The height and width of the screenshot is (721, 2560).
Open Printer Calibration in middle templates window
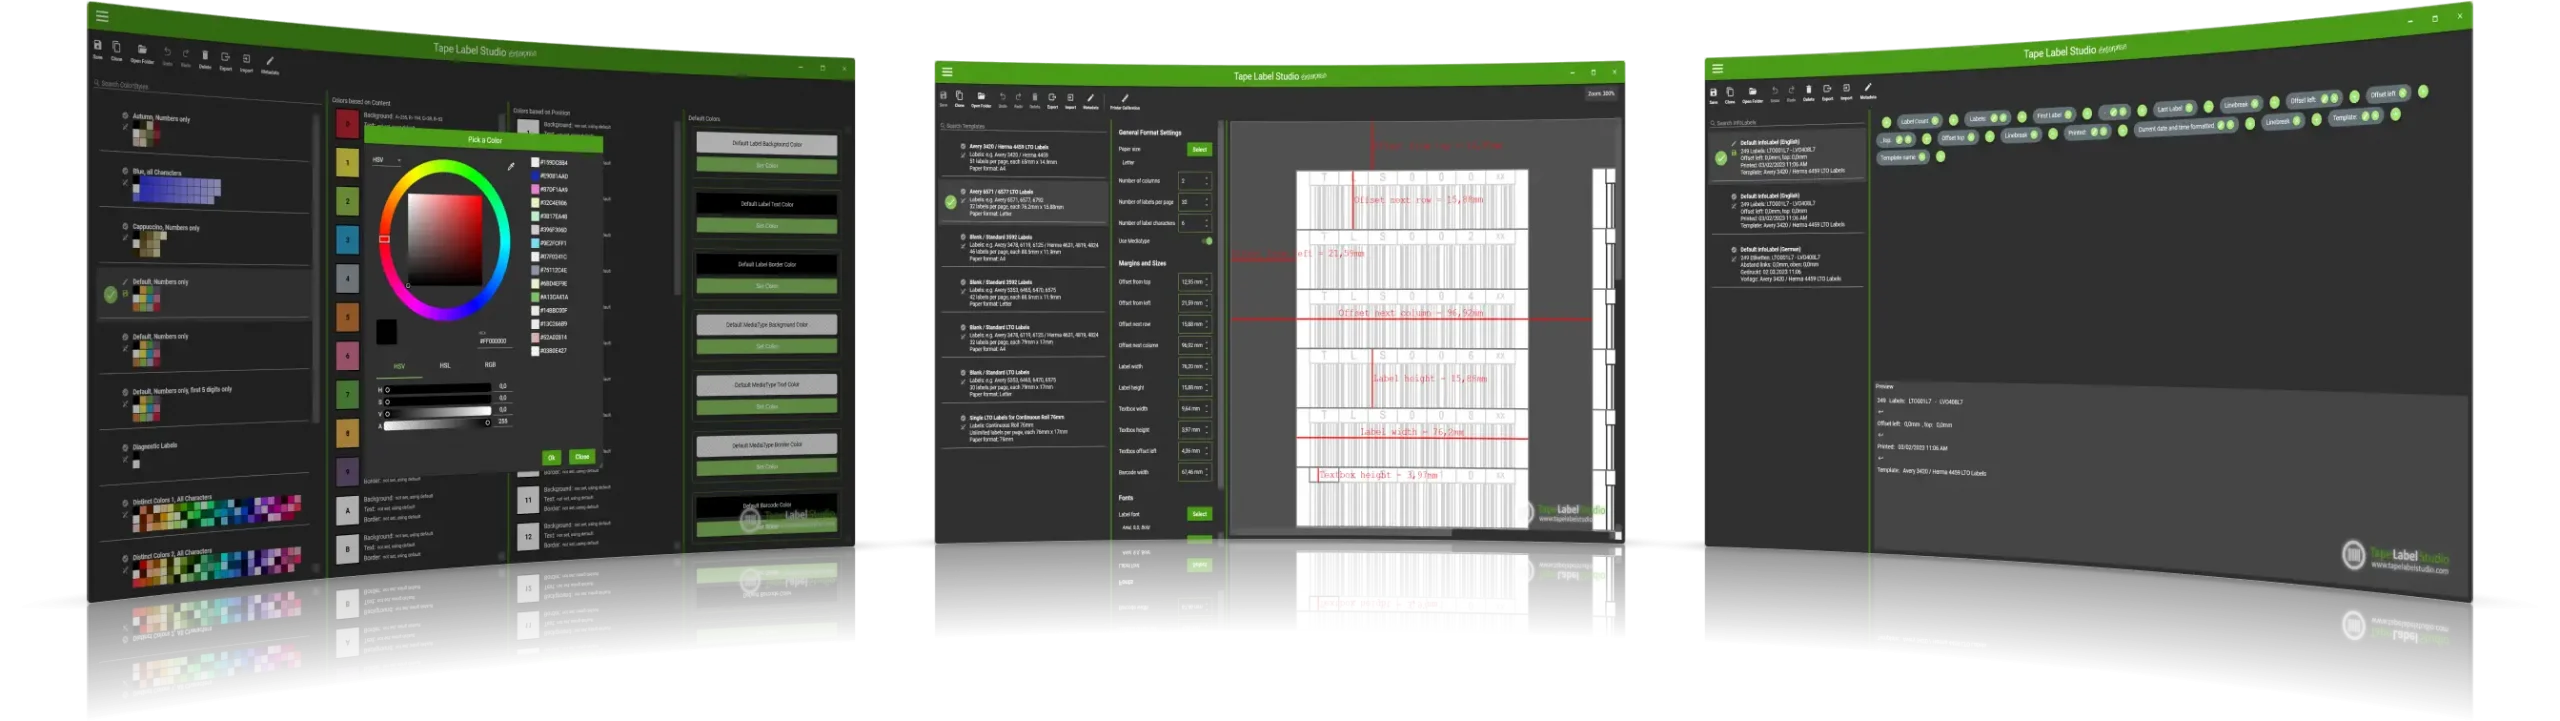1125,101
